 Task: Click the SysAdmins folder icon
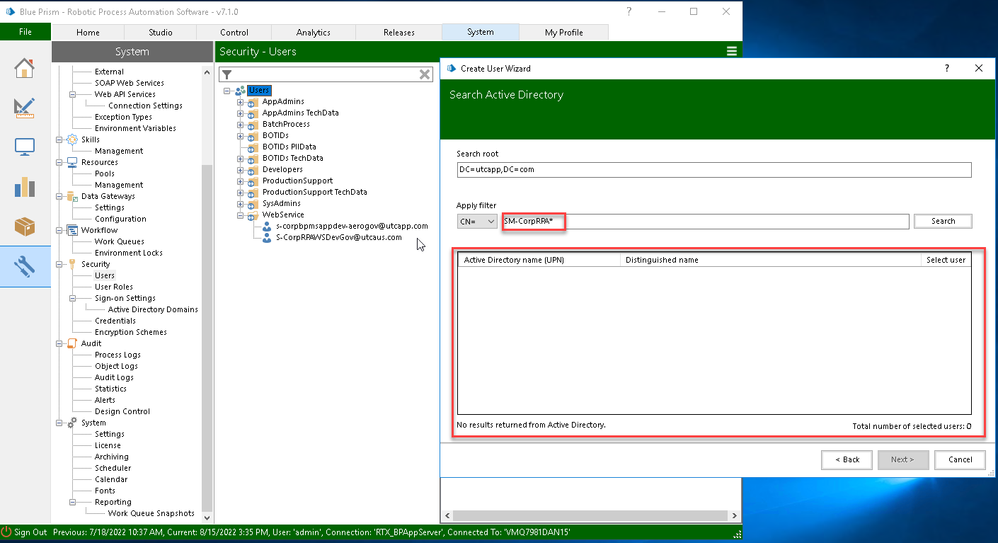[253, 204]
